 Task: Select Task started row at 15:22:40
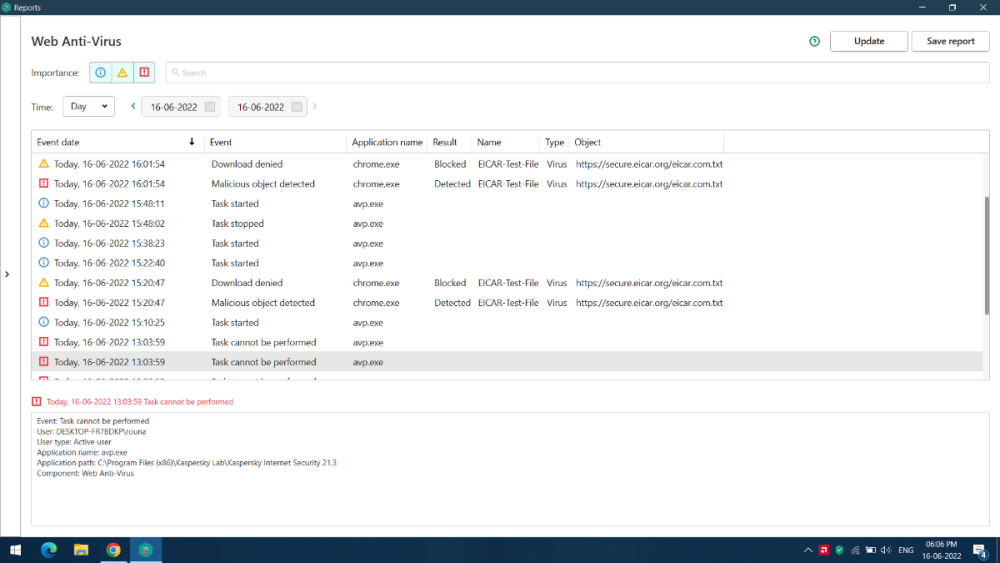point(507,263)
